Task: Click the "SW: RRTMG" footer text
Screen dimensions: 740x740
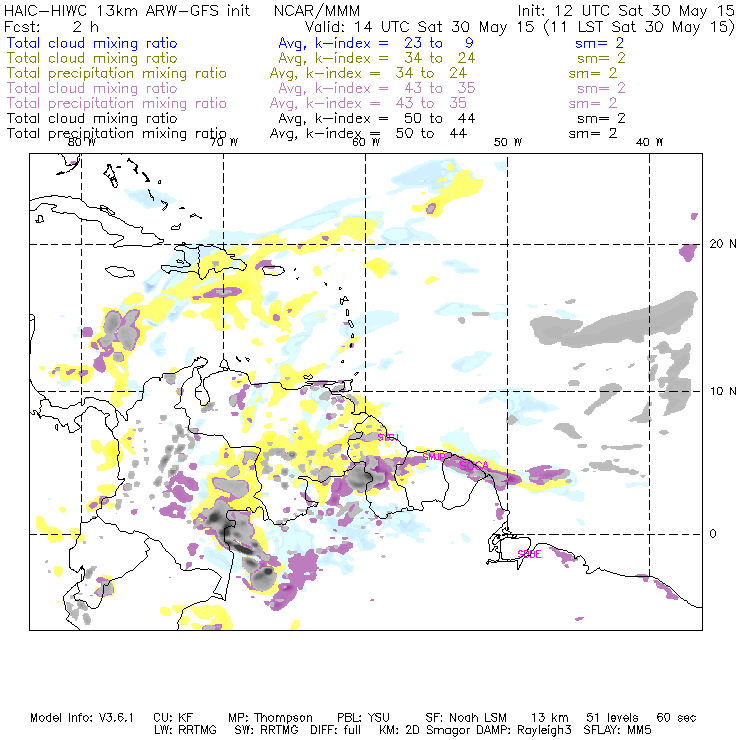Action: point(266,730)
